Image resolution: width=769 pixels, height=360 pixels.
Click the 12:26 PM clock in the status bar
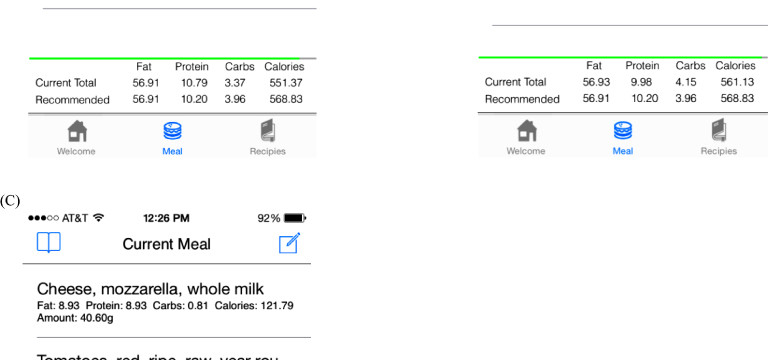pos(166,218)
